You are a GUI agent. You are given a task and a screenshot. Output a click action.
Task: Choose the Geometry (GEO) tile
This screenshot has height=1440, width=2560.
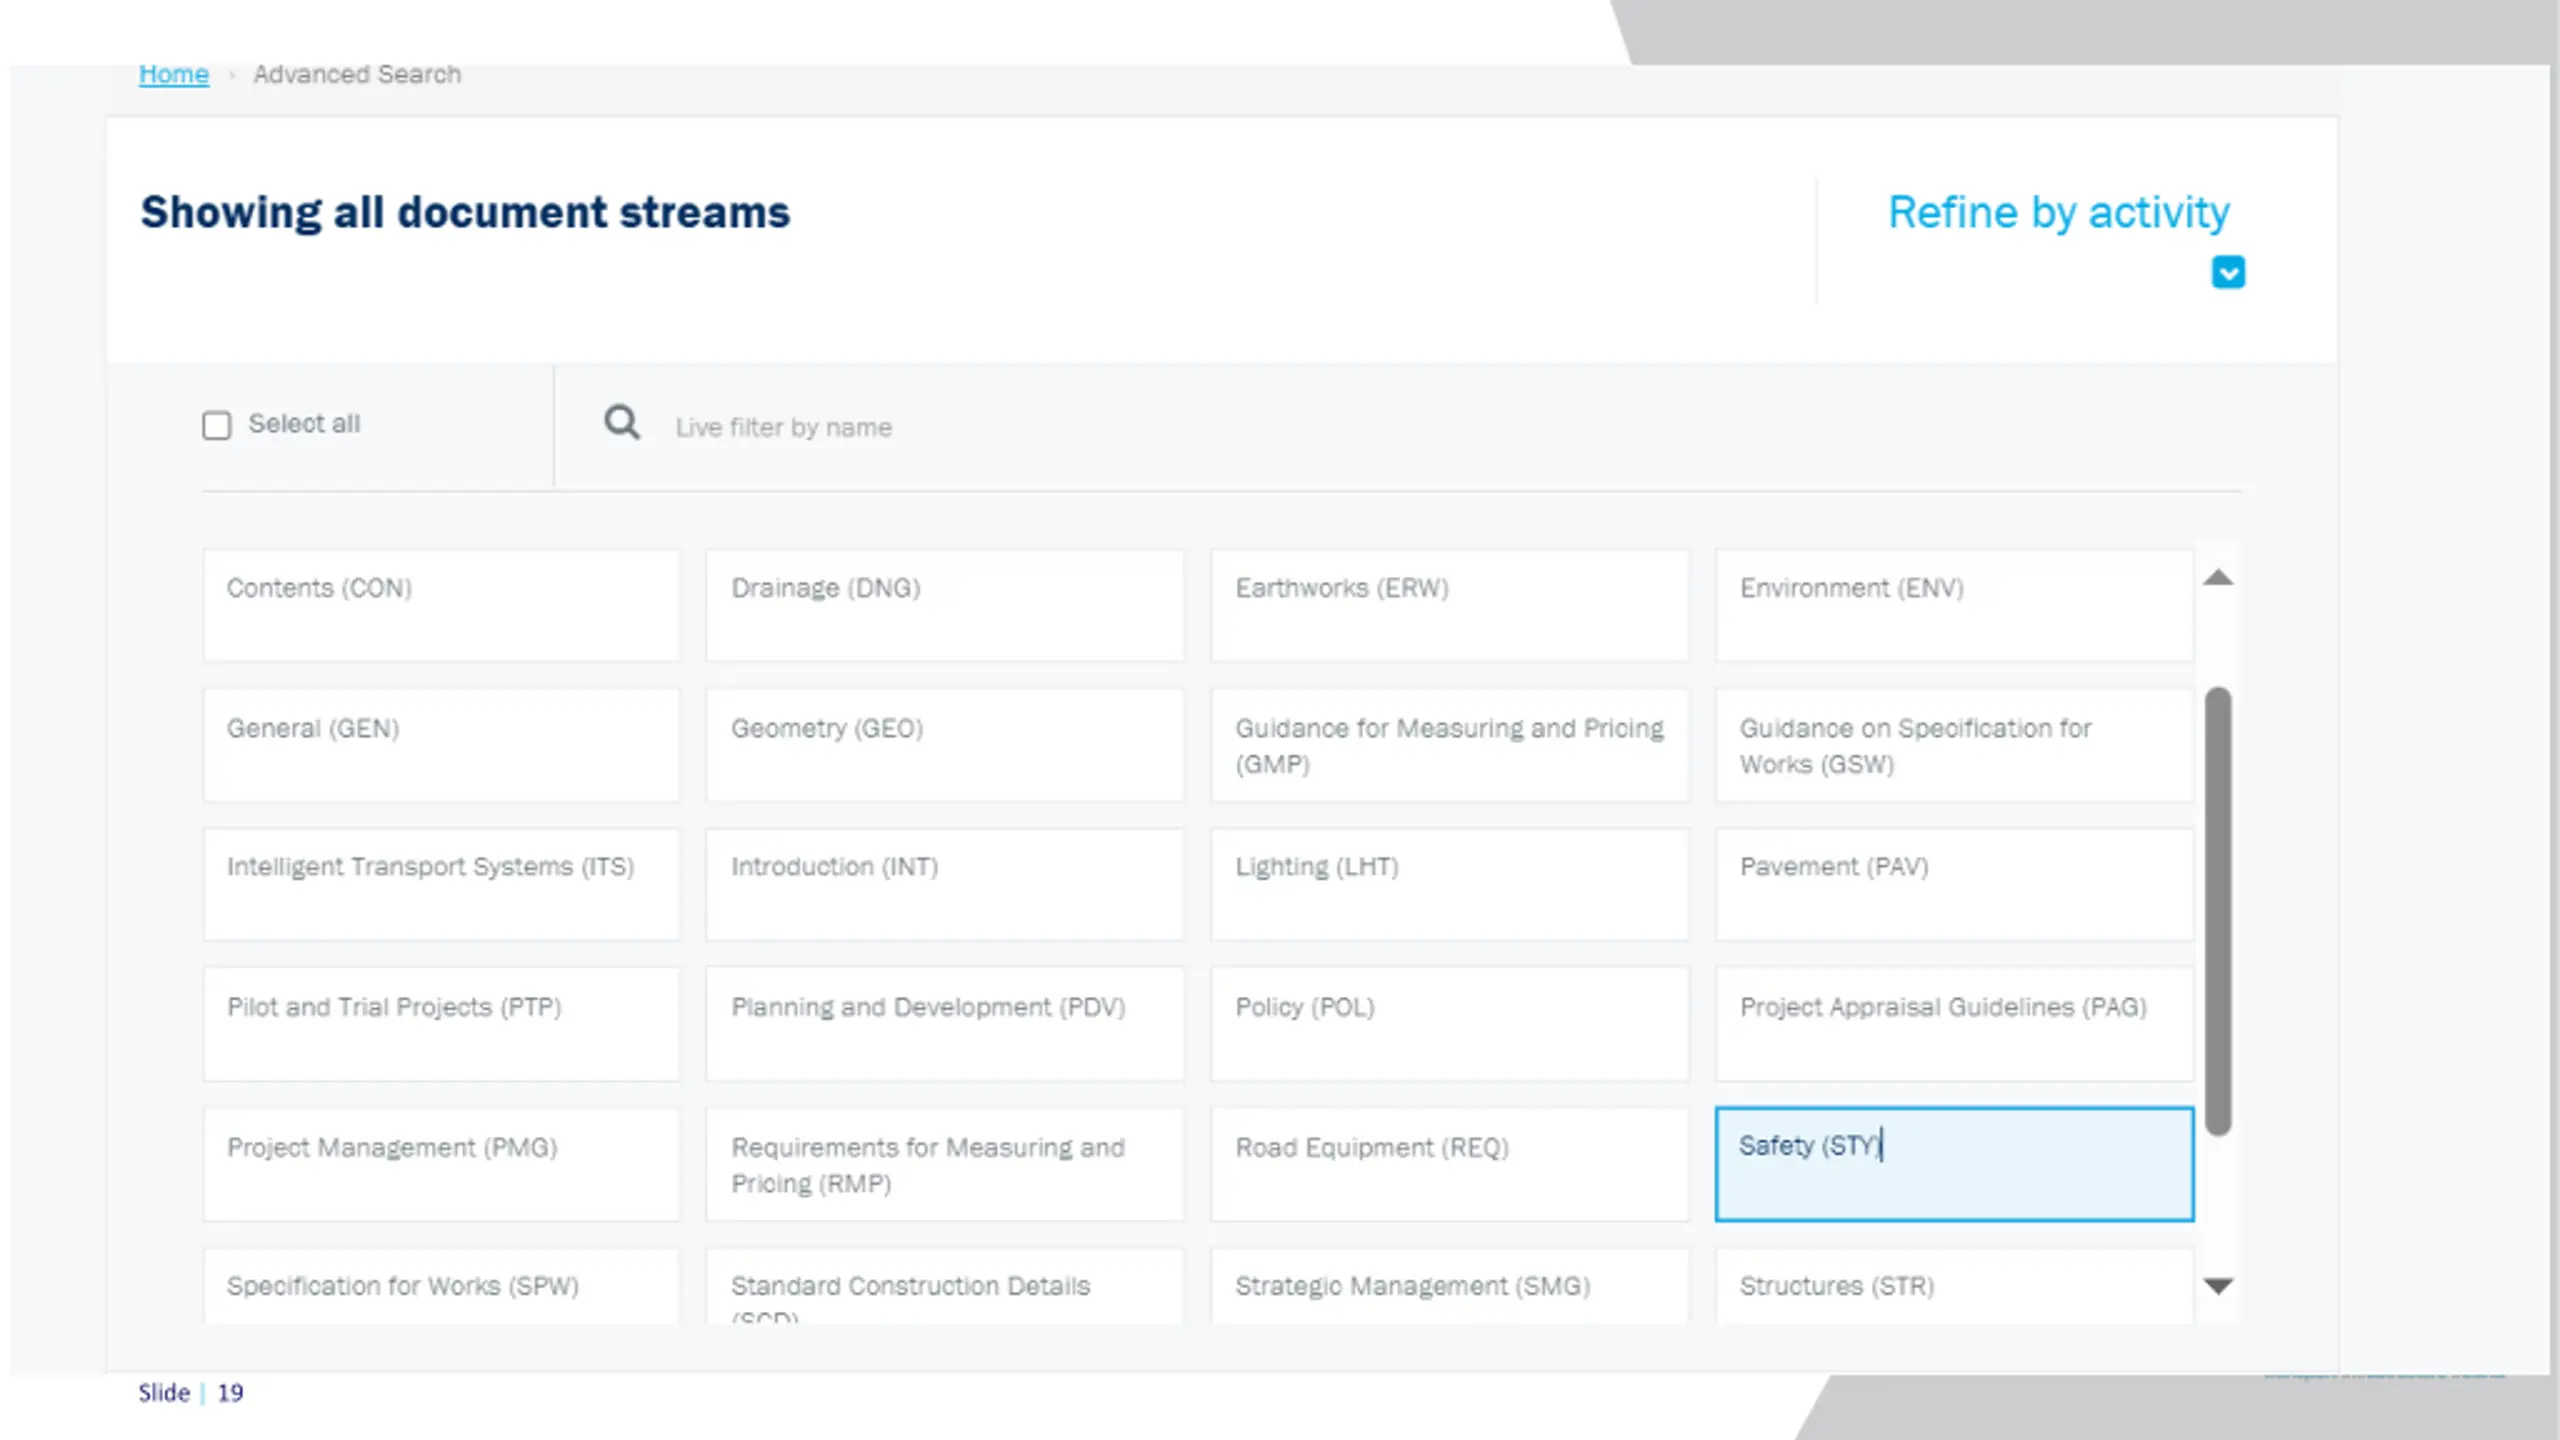pyautogui.click(x=945, y=745)
